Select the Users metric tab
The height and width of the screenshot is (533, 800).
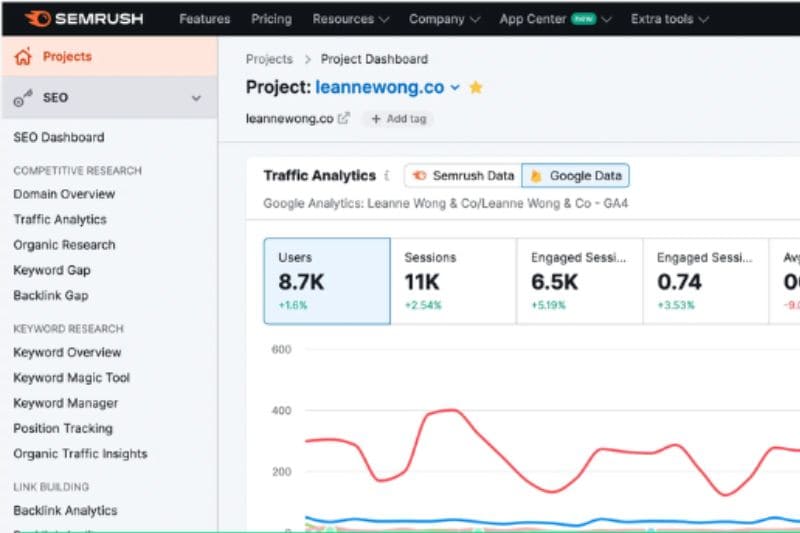pyautogui.click(x=327, y=281)
